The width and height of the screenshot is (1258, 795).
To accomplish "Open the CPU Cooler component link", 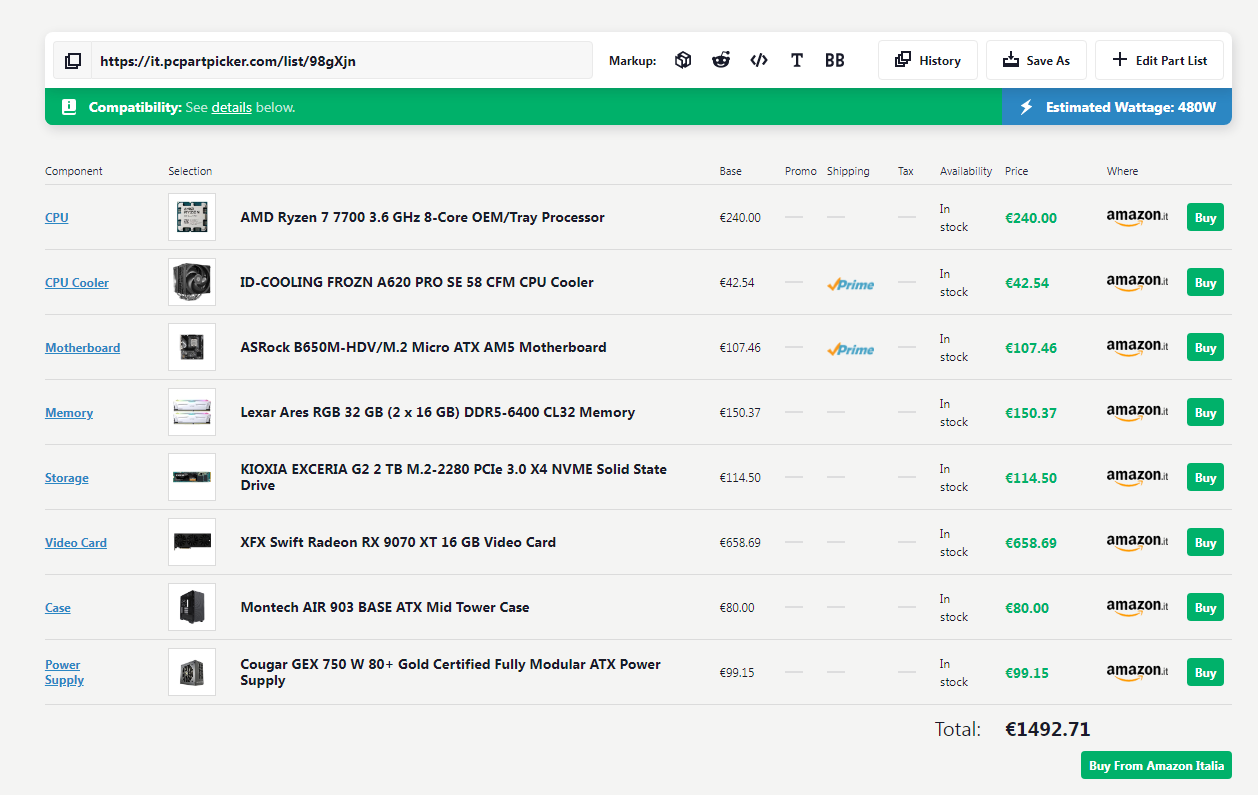I will tap(77, 283).
